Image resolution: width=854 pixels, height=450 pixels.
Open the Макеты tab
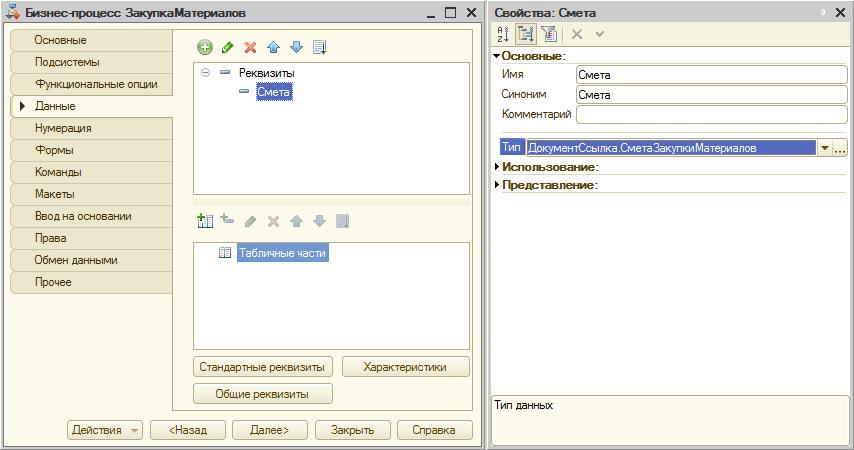point(92,194)
